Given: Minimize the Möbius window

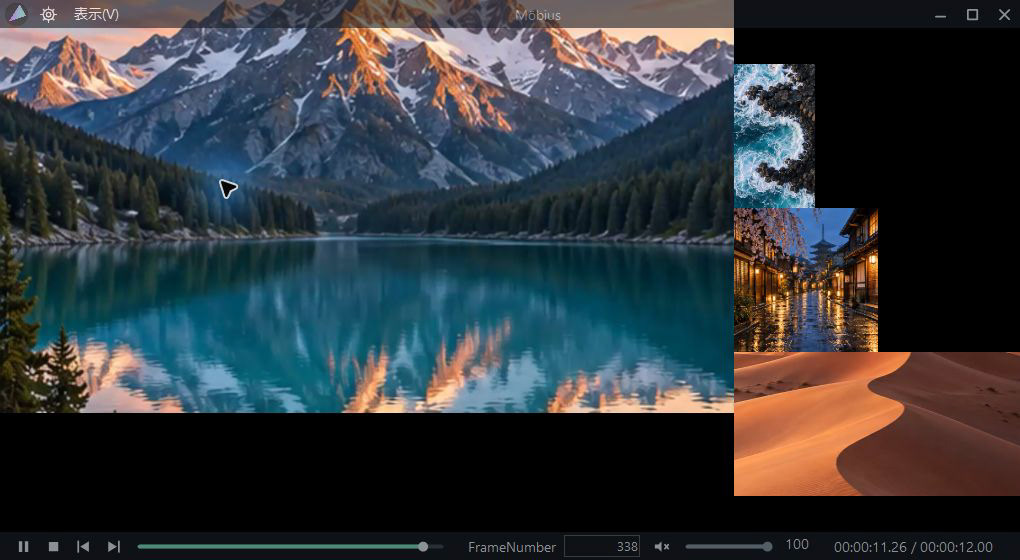Looking at the screenshot, I should click(x=941, y=15).
